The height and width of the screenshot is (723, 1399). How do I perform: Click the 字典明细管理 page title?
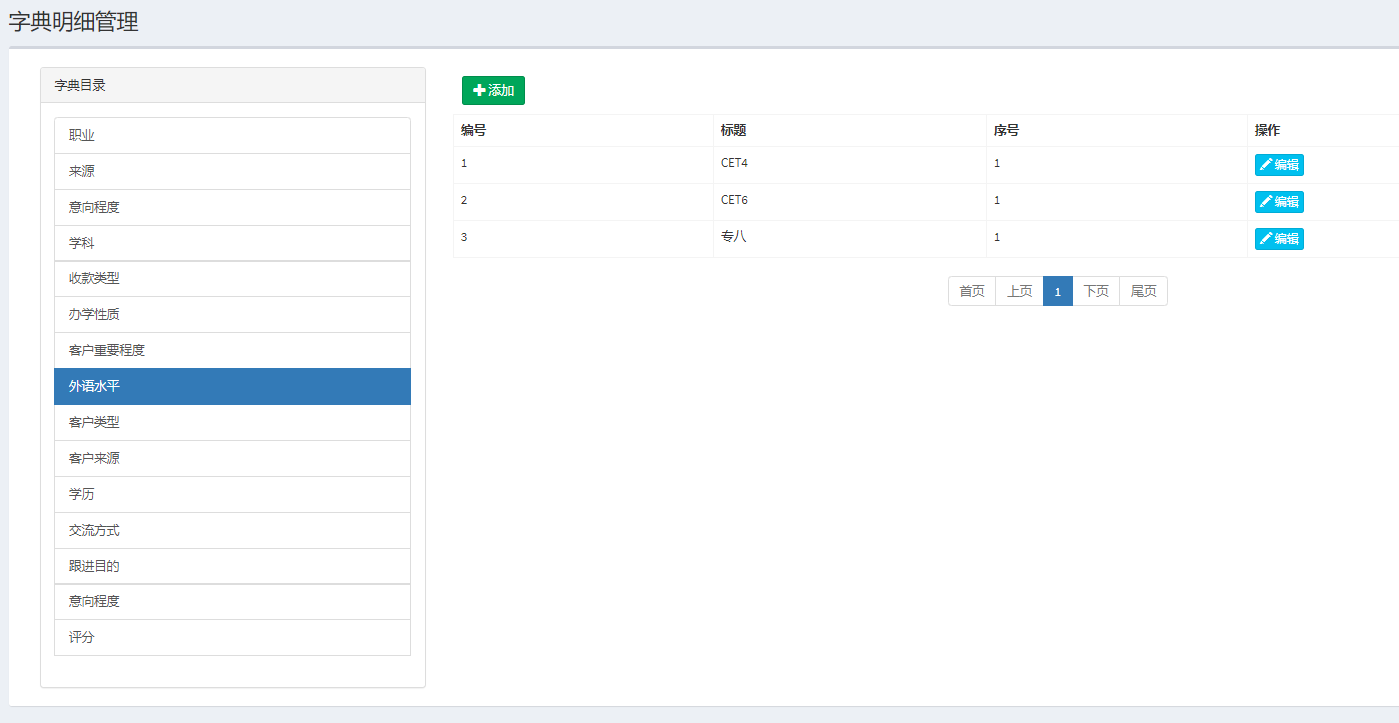click(74, 22)
